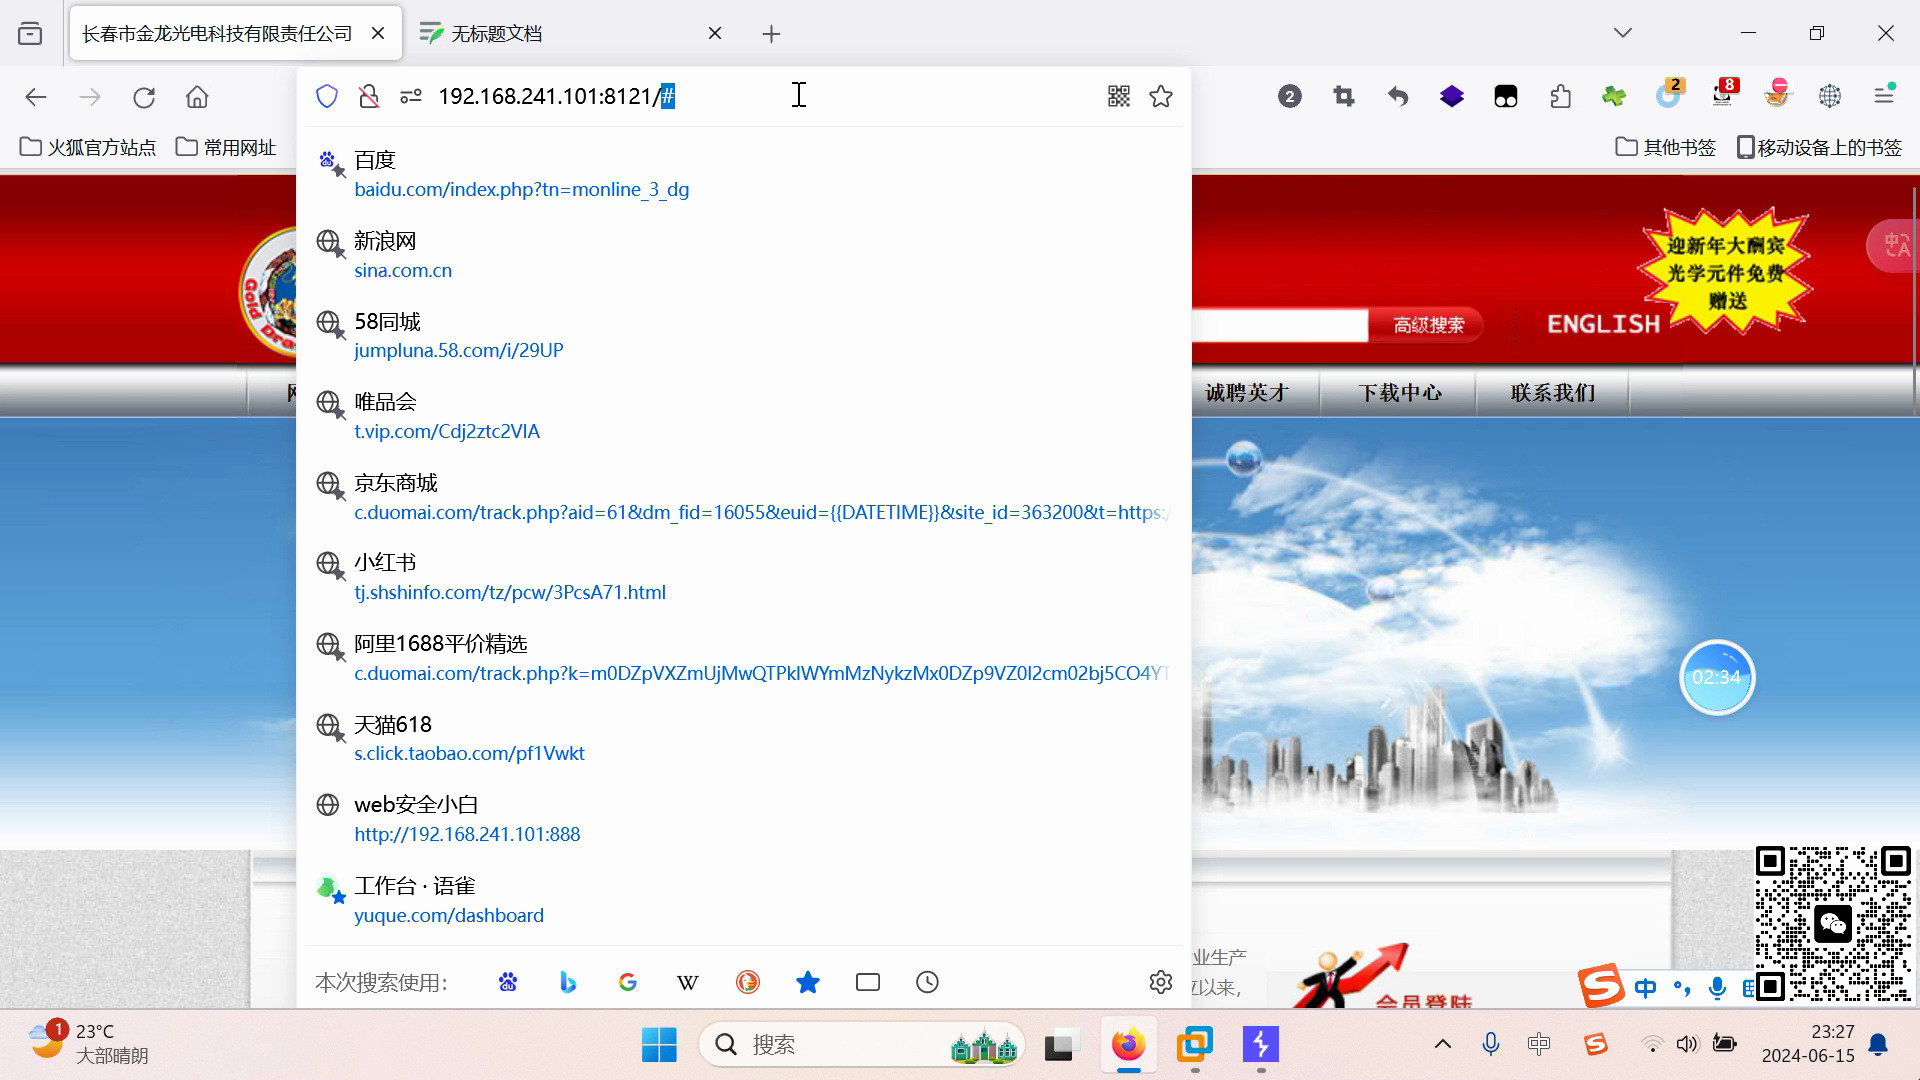Expand the list all tabs dropdown arrow
This screenshot has height=1080, width=1920.
point(1623,33)
